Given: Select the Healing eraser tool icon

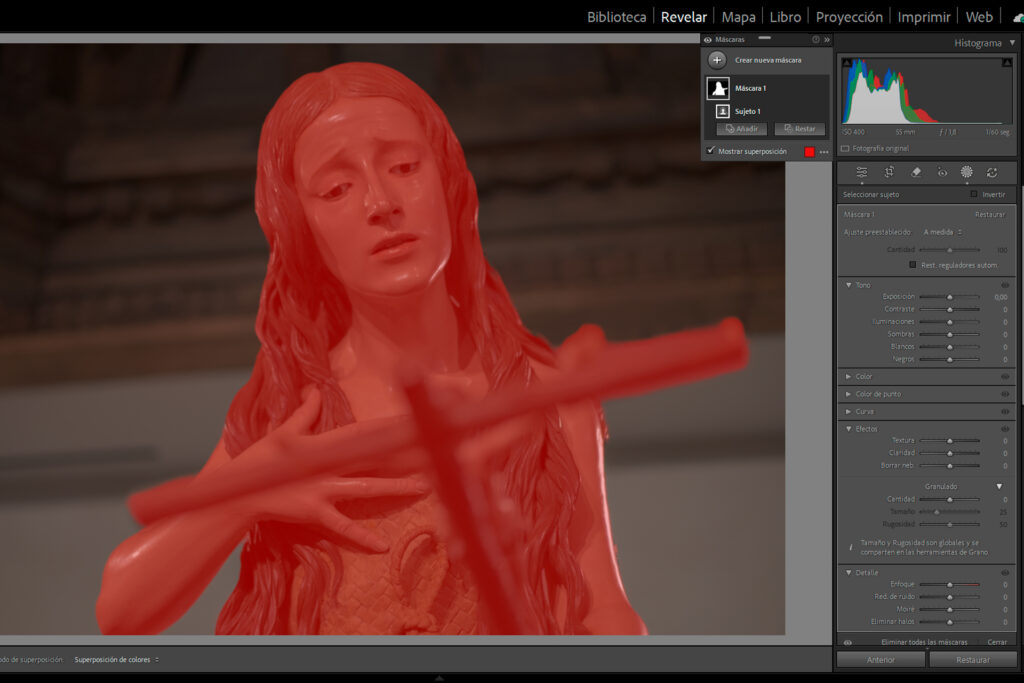Looking at the screenshot, I should (916, 172).
